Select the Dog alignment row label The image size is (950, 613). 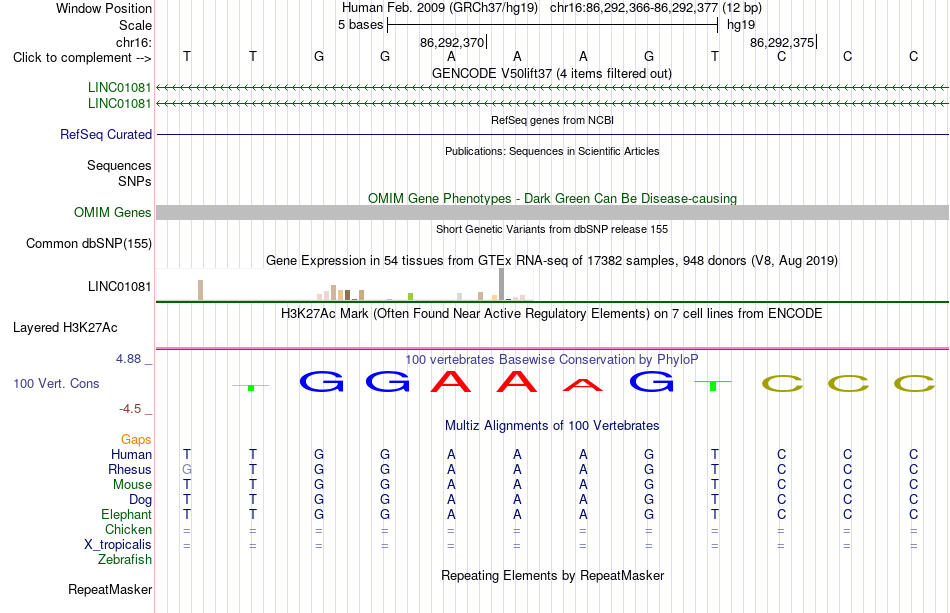pyautogui.click(x=140, y=500)
